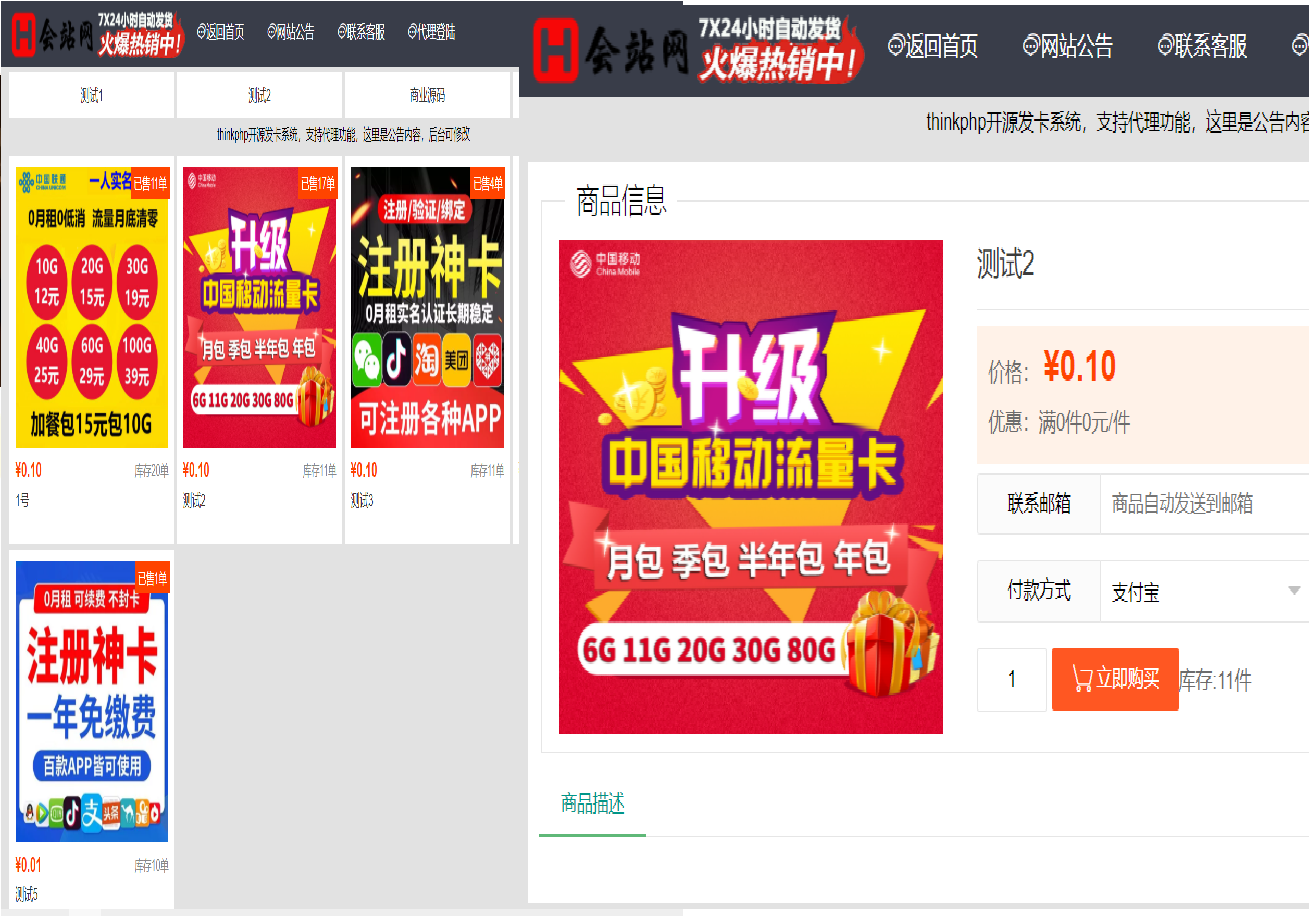The width and height of the screenshot is (1309, 916).
Task: Open 代理登陆 in the list page header
Action: 432,32
